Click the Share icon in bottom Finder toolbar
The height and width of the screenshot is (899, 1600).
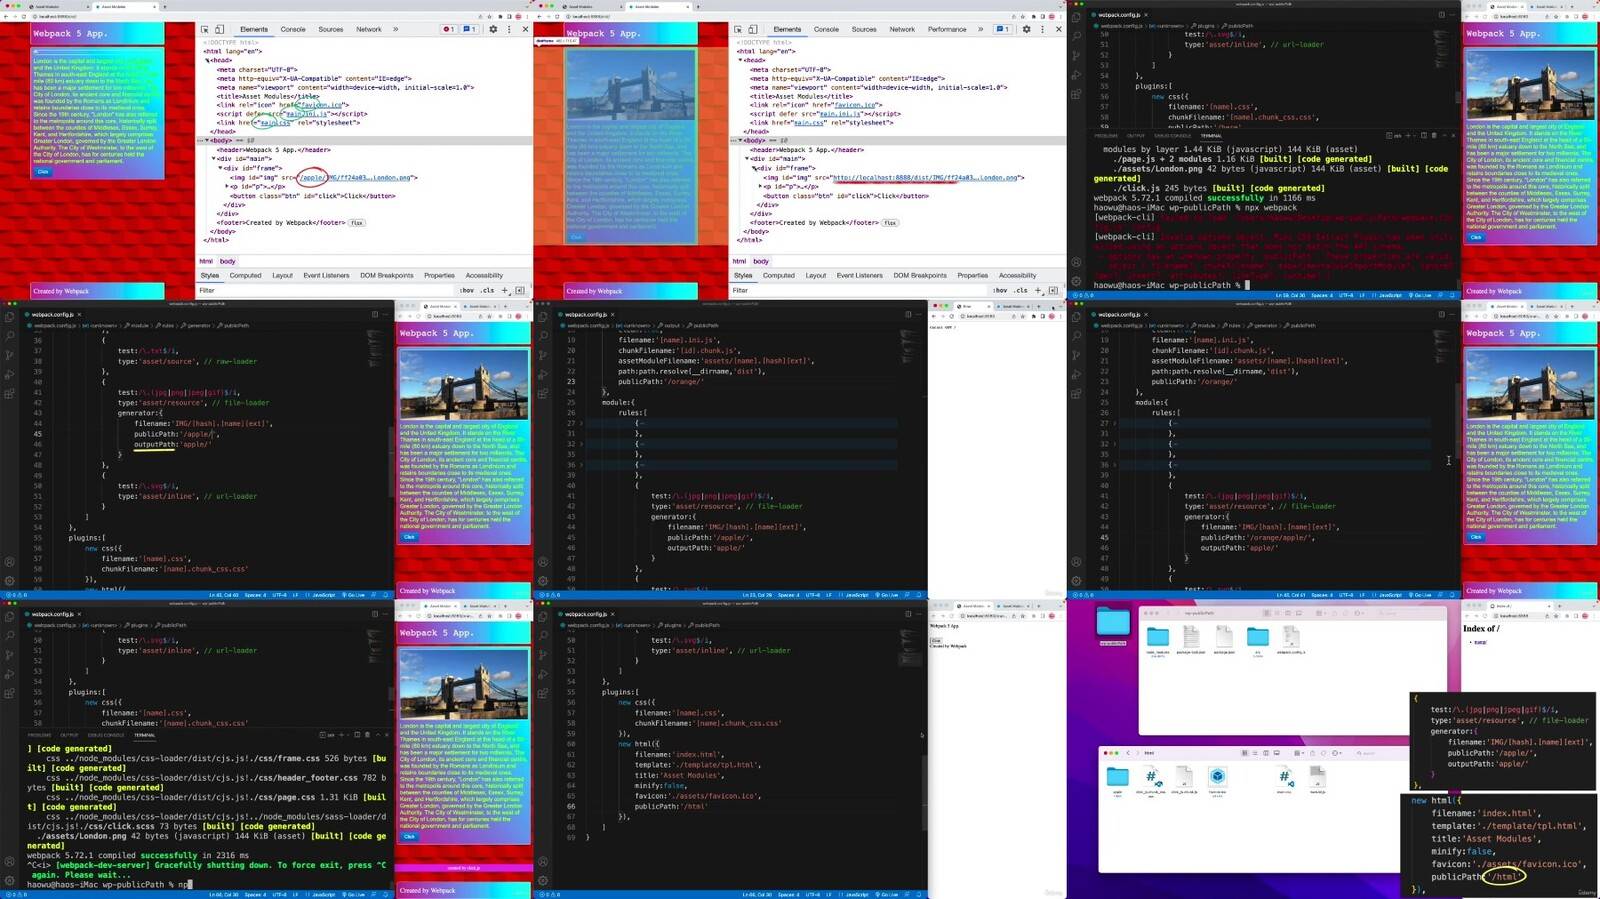pos(1311,753)
